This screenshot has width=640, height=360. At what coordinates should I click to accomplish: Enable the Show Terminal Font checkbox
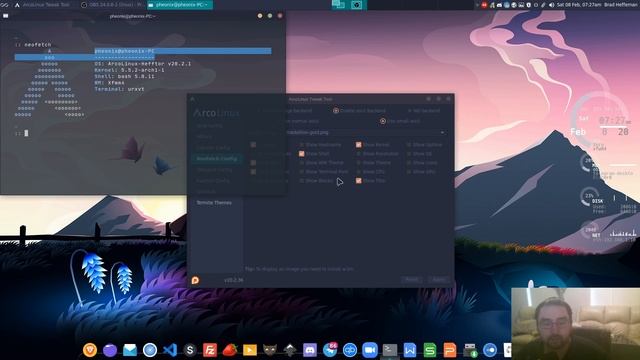tap(301, 171)
